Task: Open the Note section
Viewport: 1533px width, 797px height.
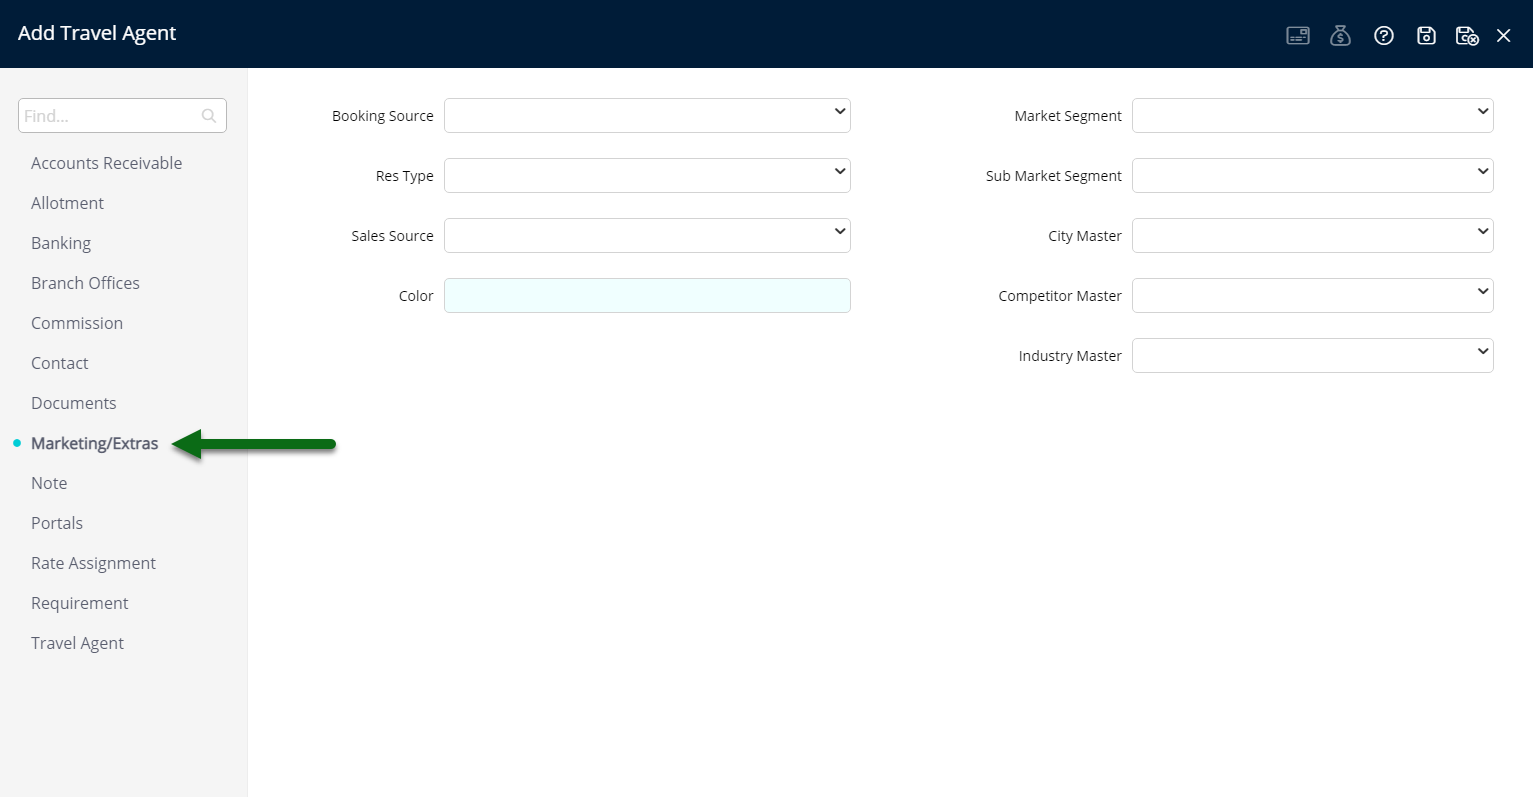Action: pos(49,483)
